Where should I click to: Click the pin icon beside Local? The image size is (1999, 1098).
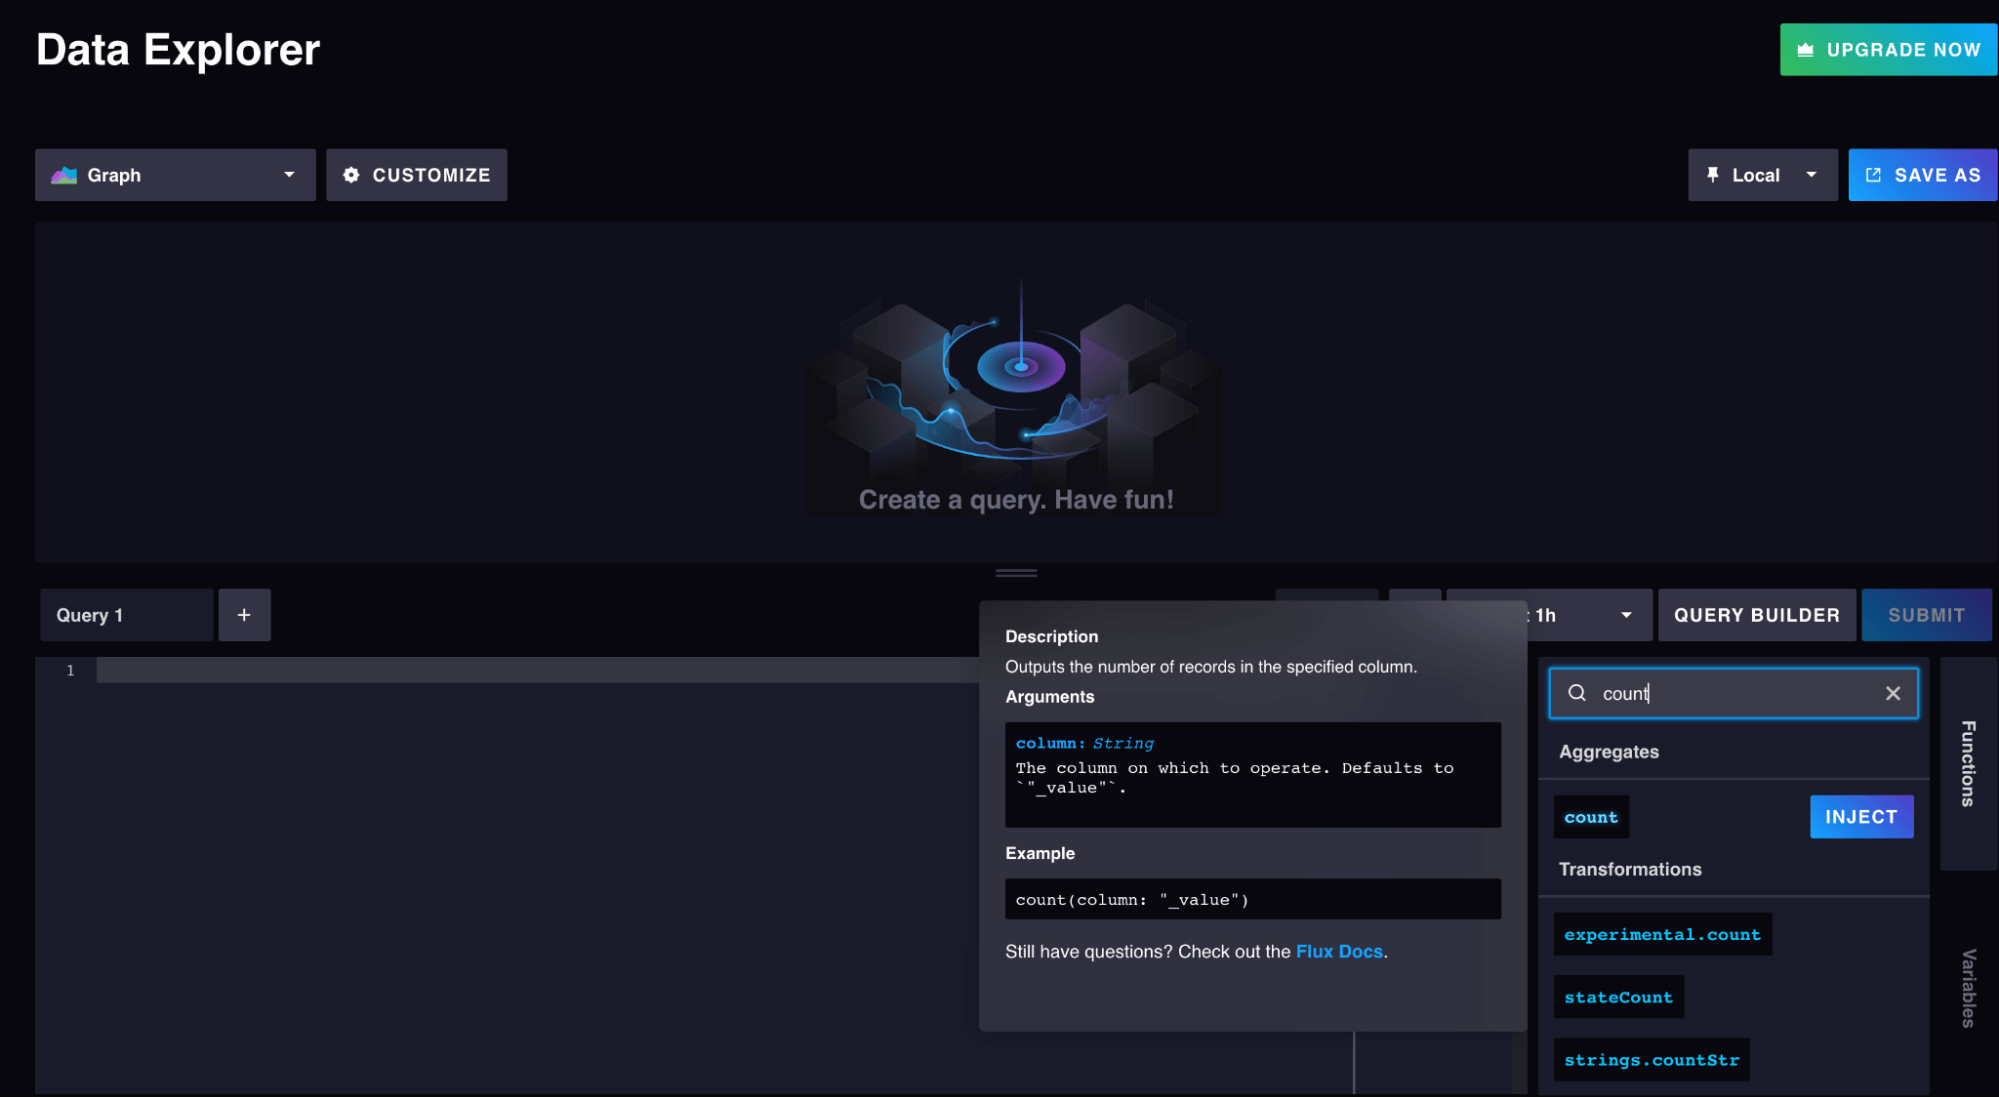1713,175
